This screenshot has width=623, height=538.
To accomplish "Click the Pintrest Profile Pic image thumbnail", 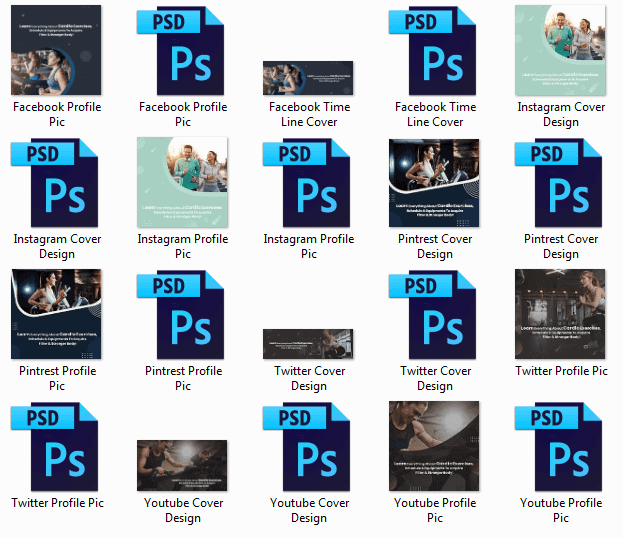I will 57,314.
